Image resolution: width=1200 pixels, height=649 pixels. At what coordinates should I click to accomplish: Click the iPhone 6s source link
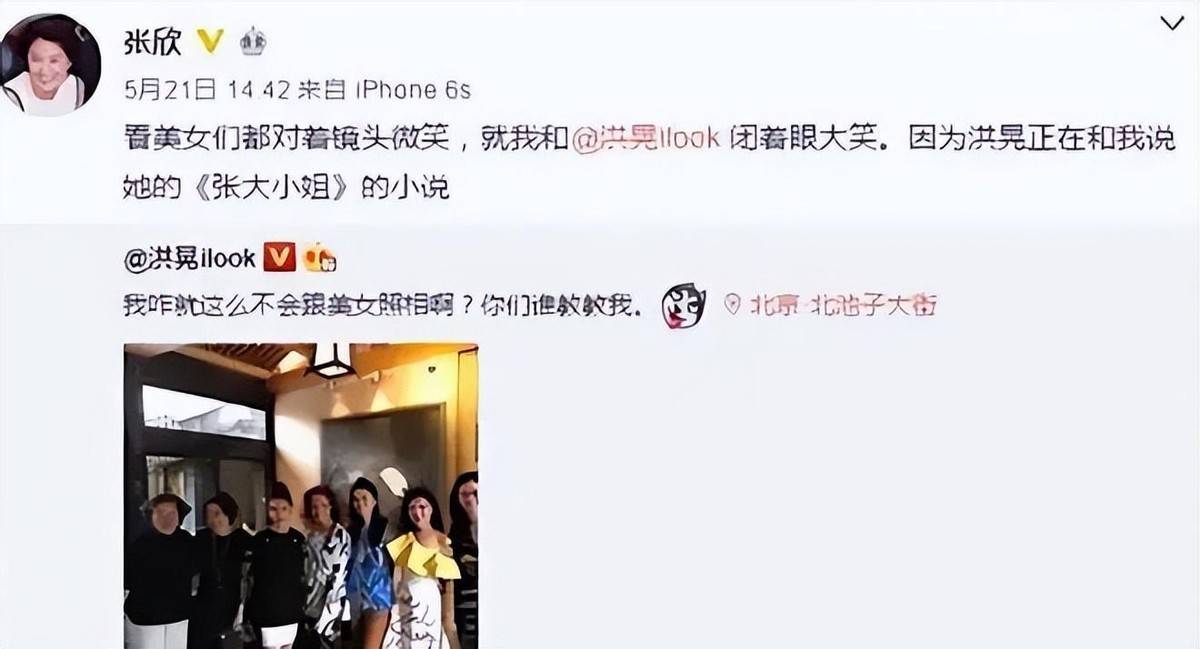click(413, 91)
